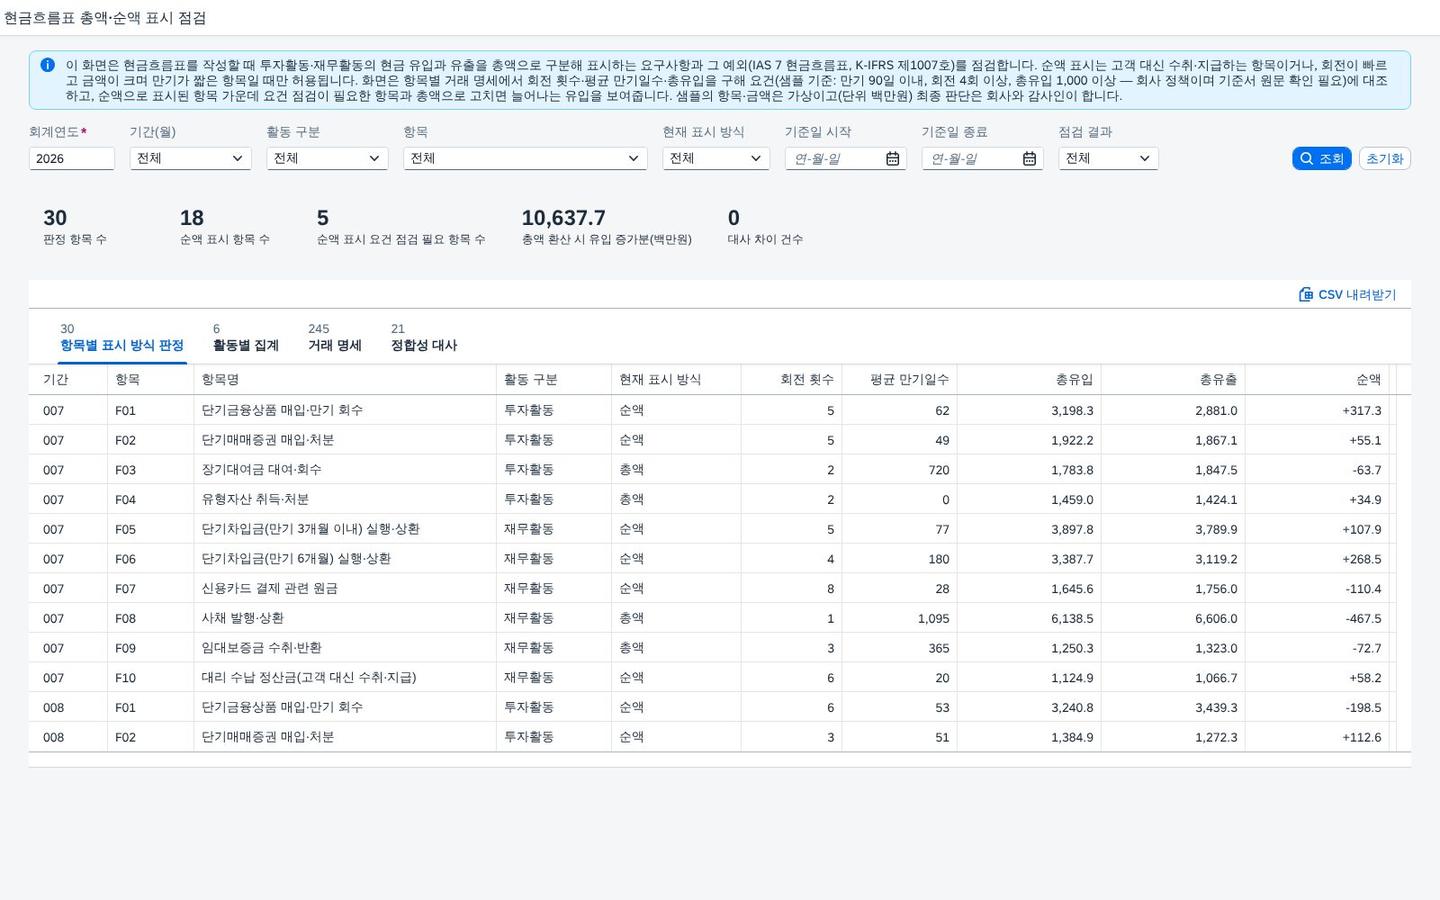Click the 총유입 value 6,138.5
The image size is (1440, 900).
pyautogui.click(x=1072, y=619)
